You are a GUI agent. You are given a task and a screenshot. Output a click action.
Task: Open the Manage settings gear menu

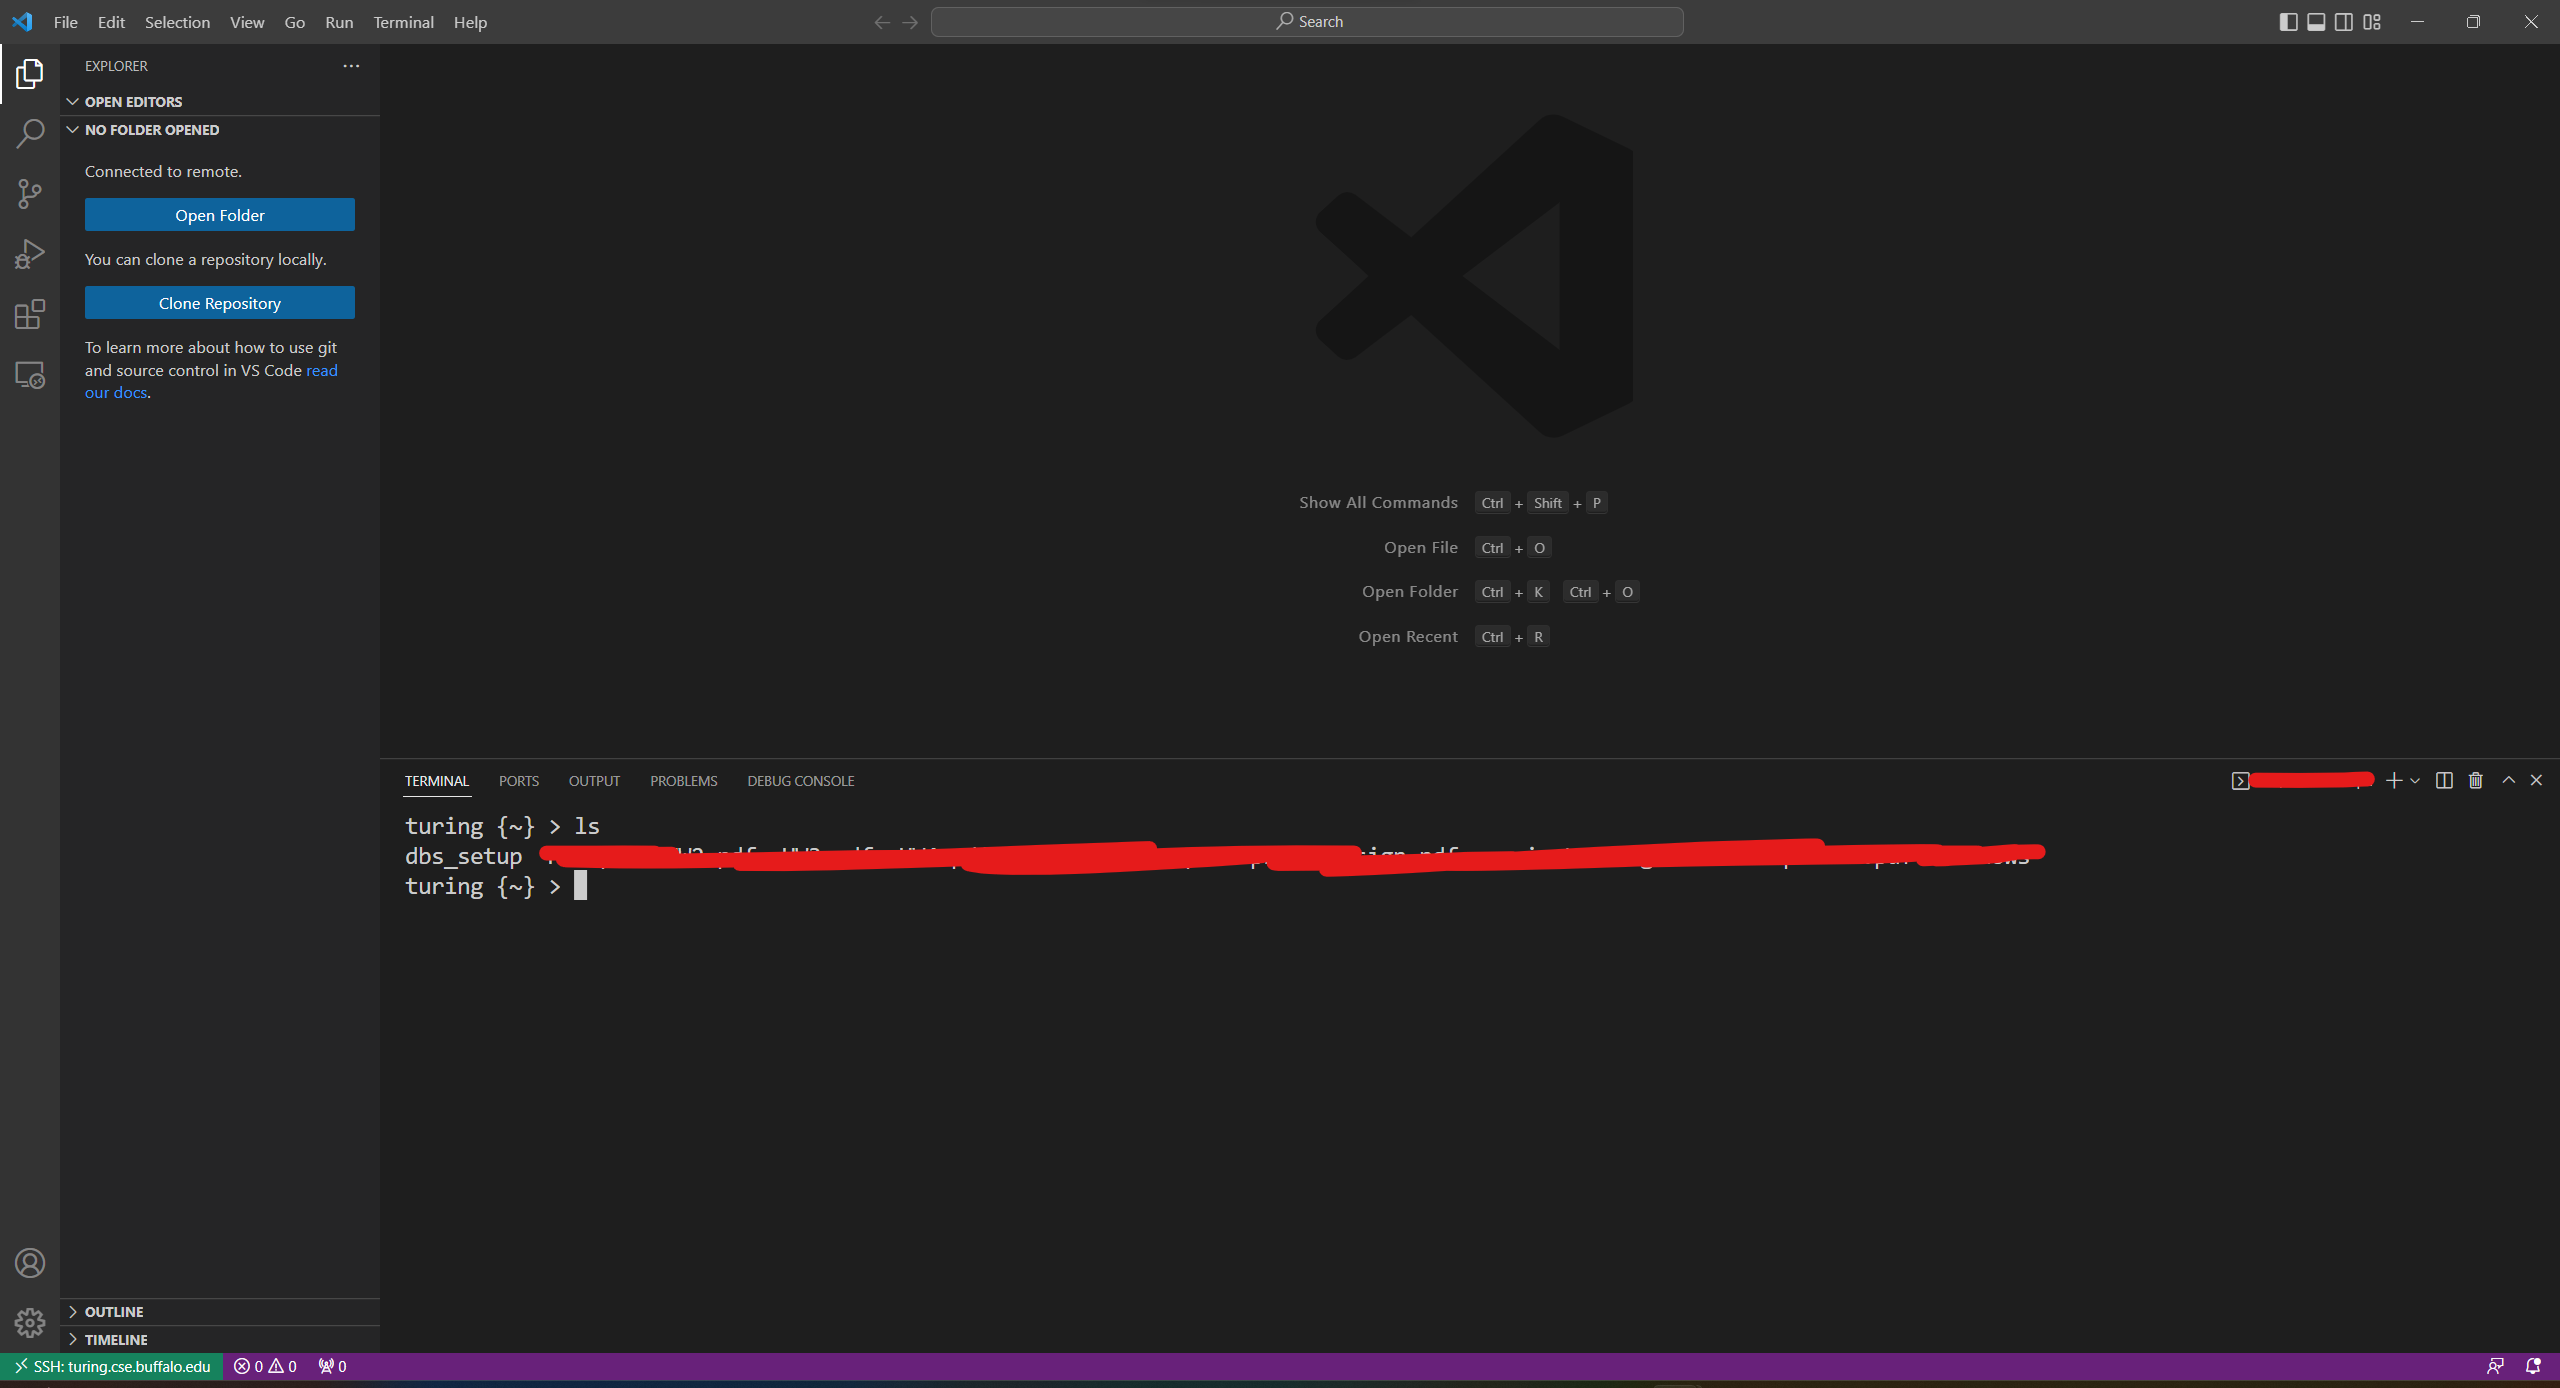(30, 1322)
